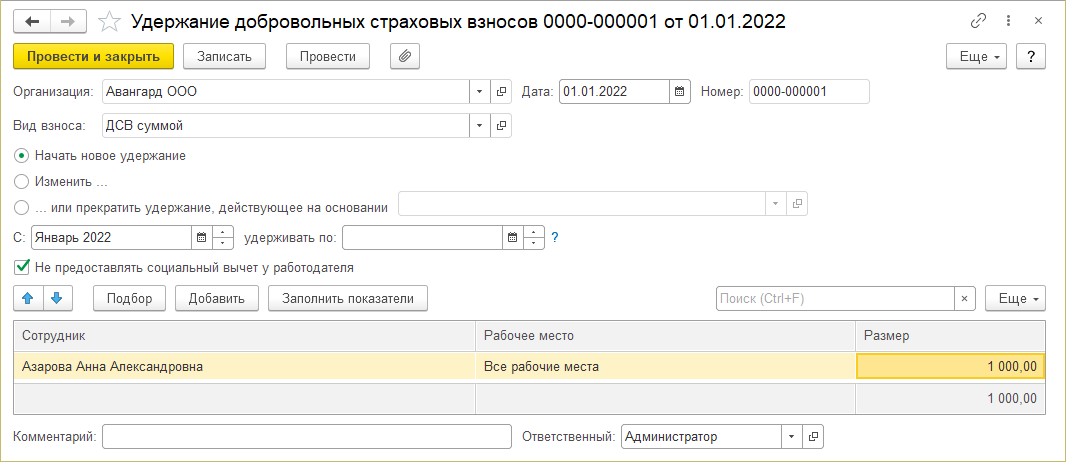Uncheck 'Не предоставлять социальный вычет у работодателя'

pos(22,268)
